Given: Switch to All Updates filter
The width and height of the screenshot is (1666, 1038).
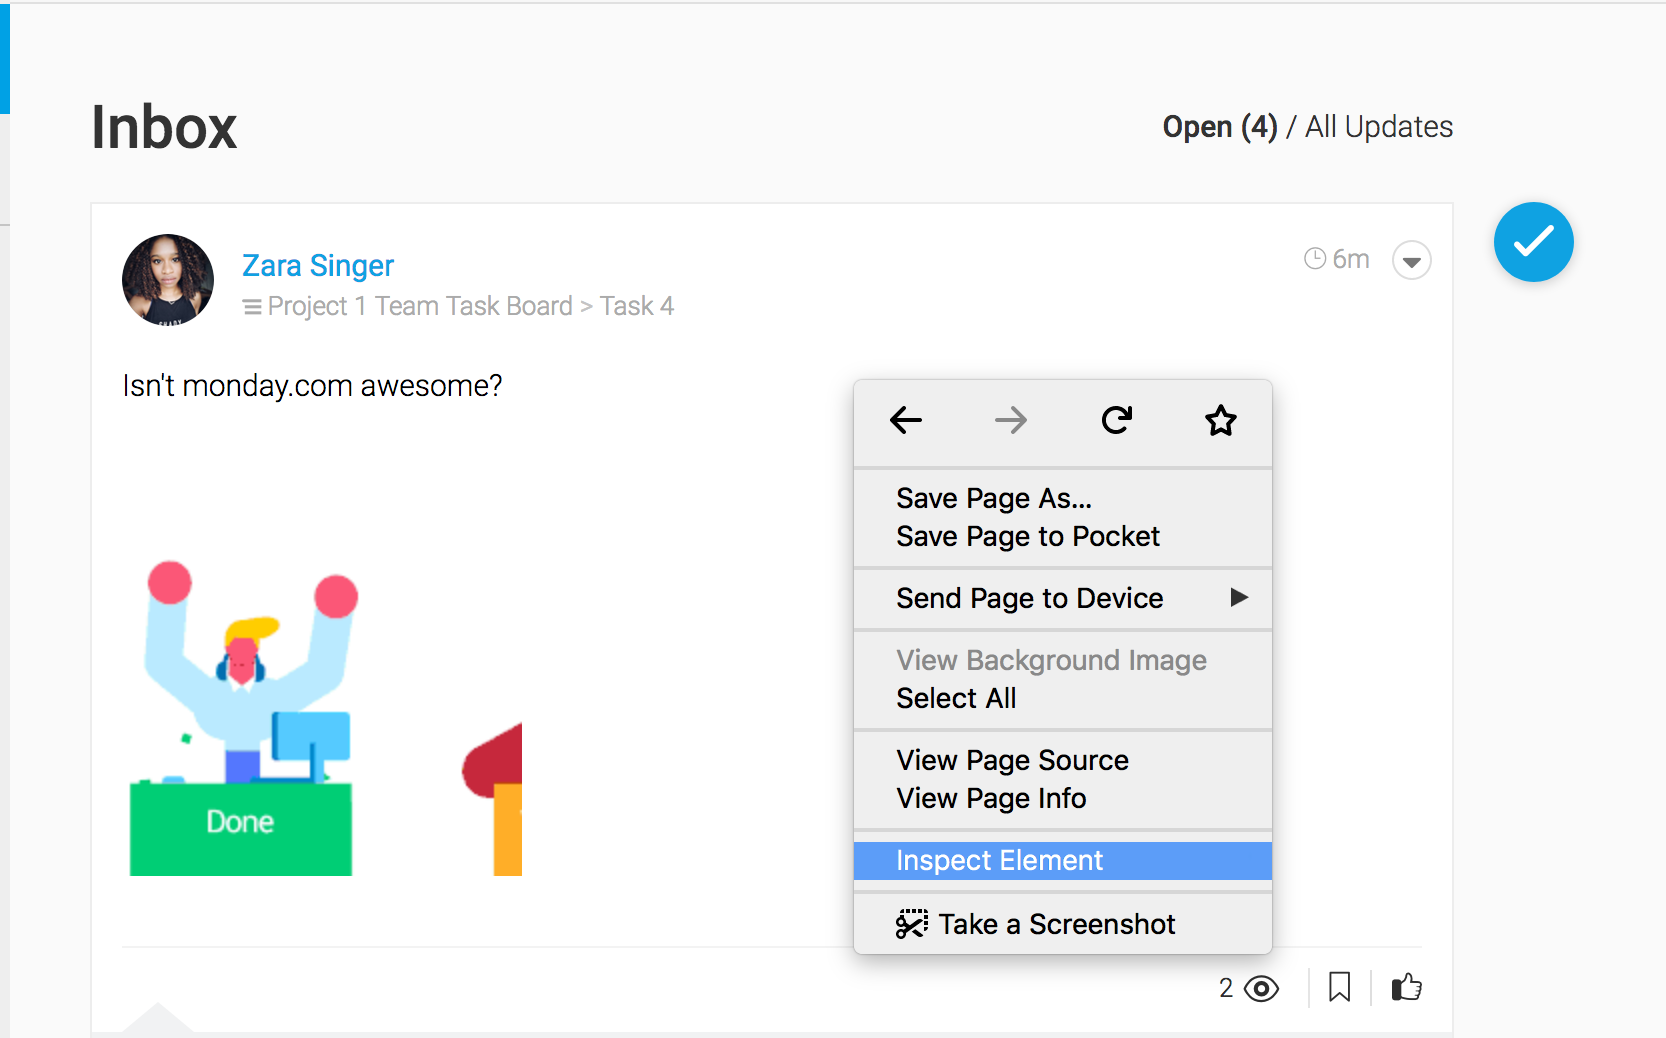Looking at the screenshot, I should tap(1379, 127).
